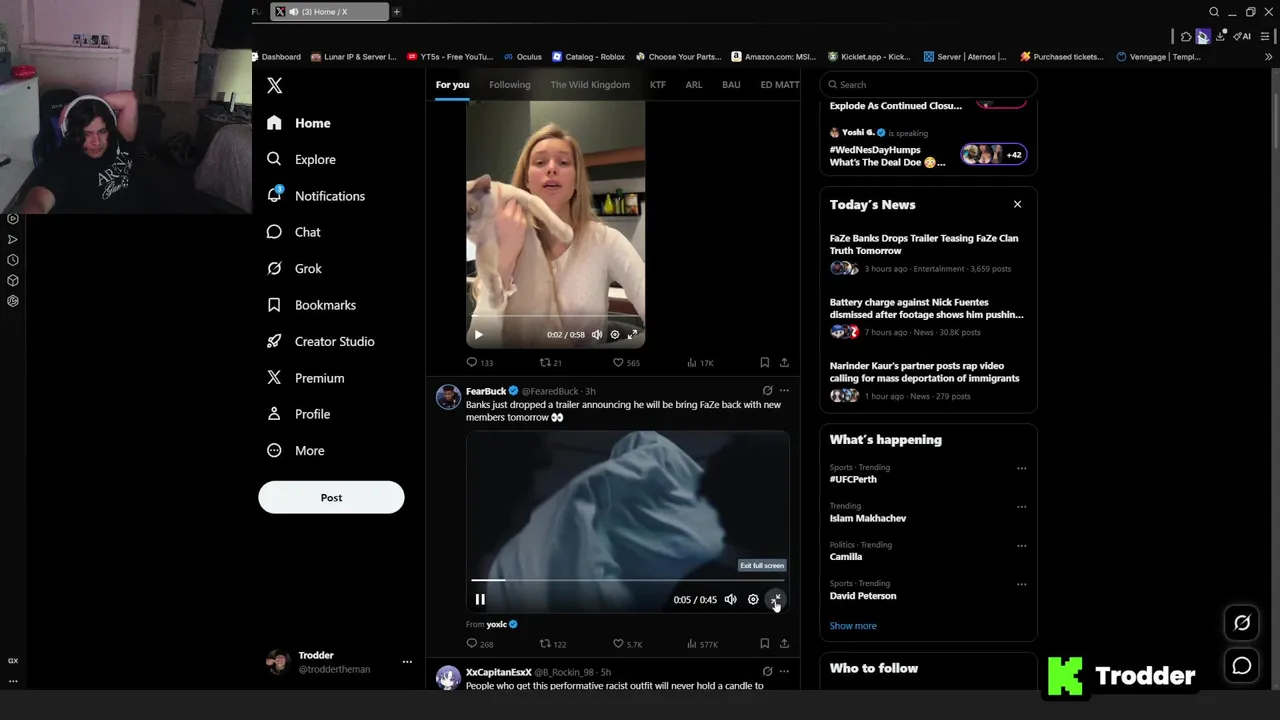Mute the cat video volume icon
Screen dimensions: 1280x720
point(597,335)
